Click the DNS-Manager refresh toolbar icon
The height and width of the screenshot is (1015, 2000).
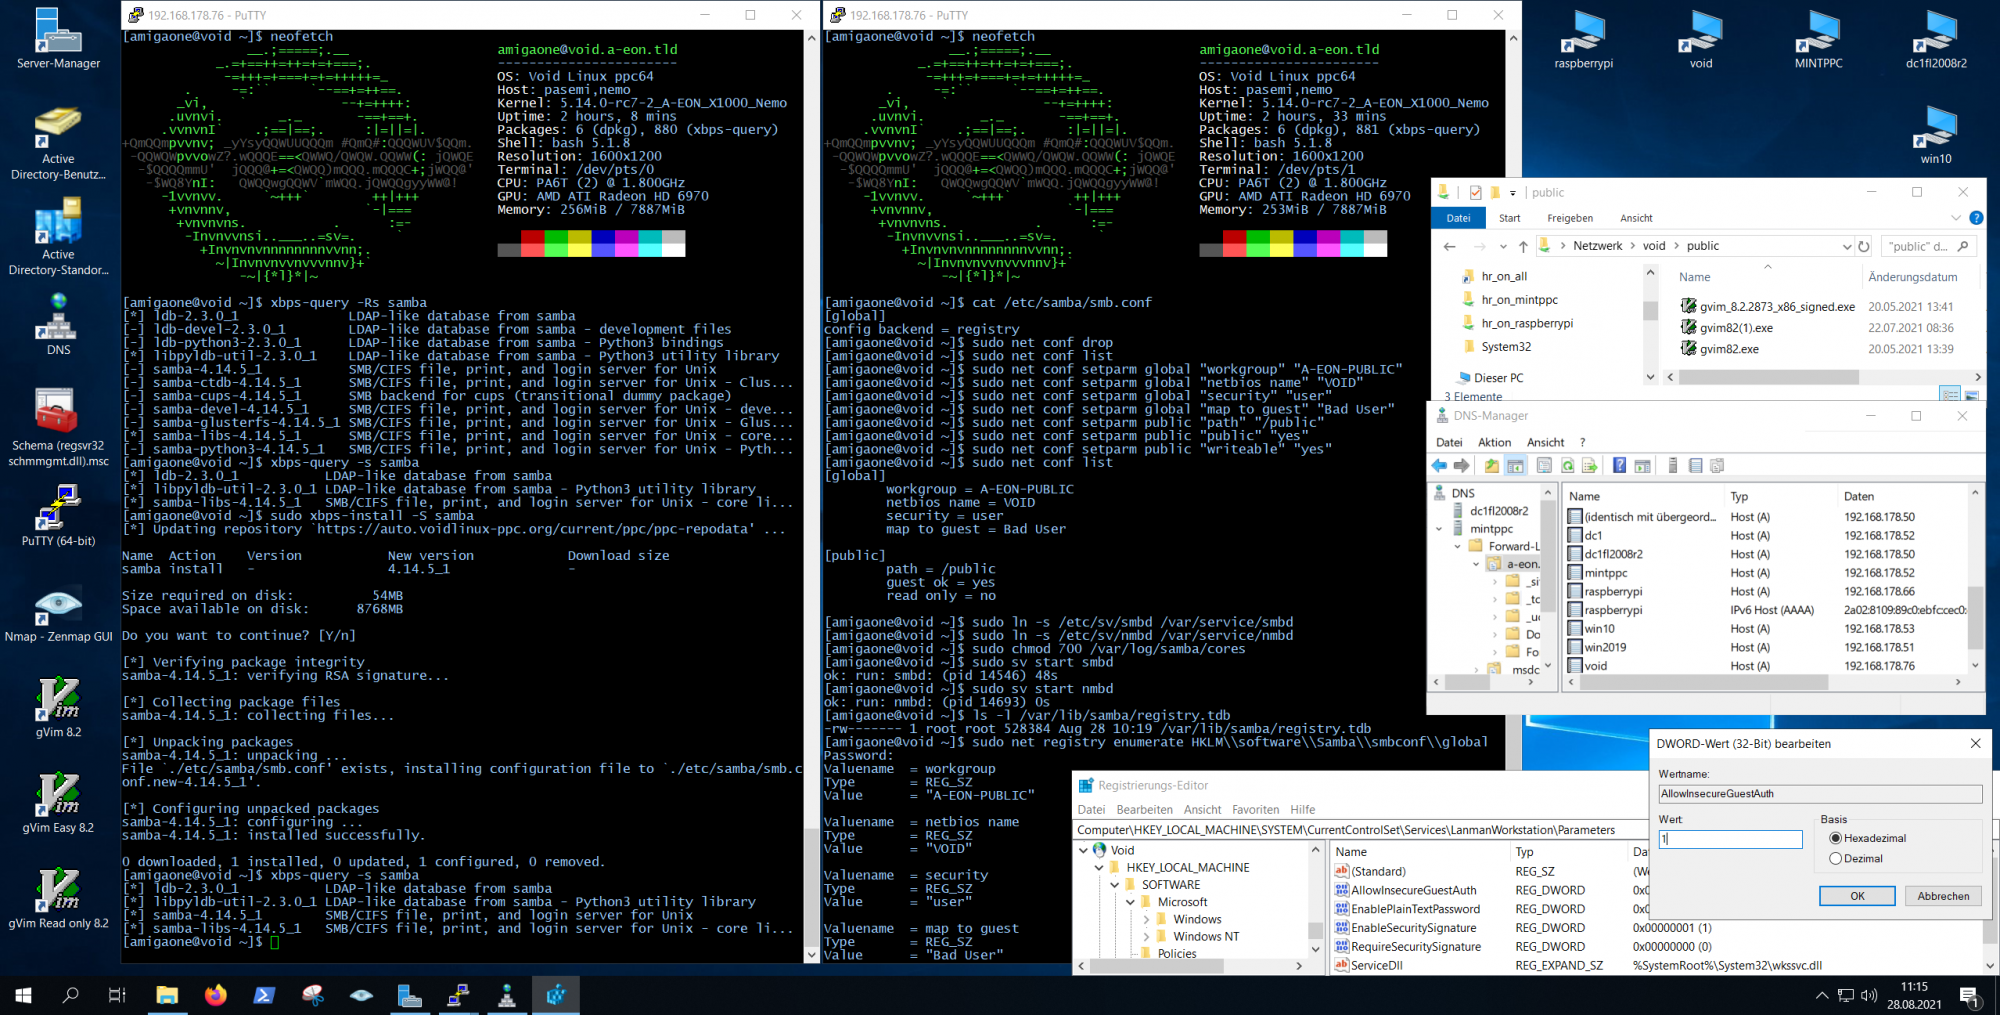pos(1567,466)
